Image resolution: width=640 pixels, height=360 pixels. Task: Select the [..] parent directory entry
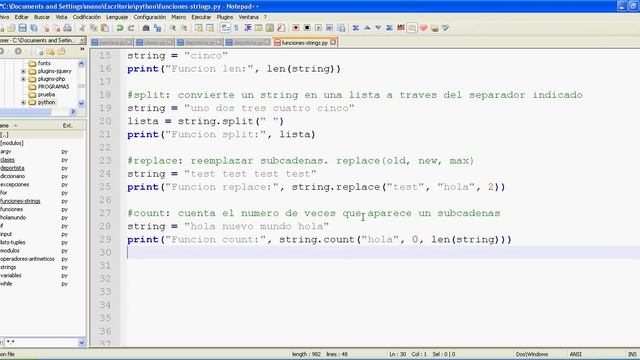[4, 135]
